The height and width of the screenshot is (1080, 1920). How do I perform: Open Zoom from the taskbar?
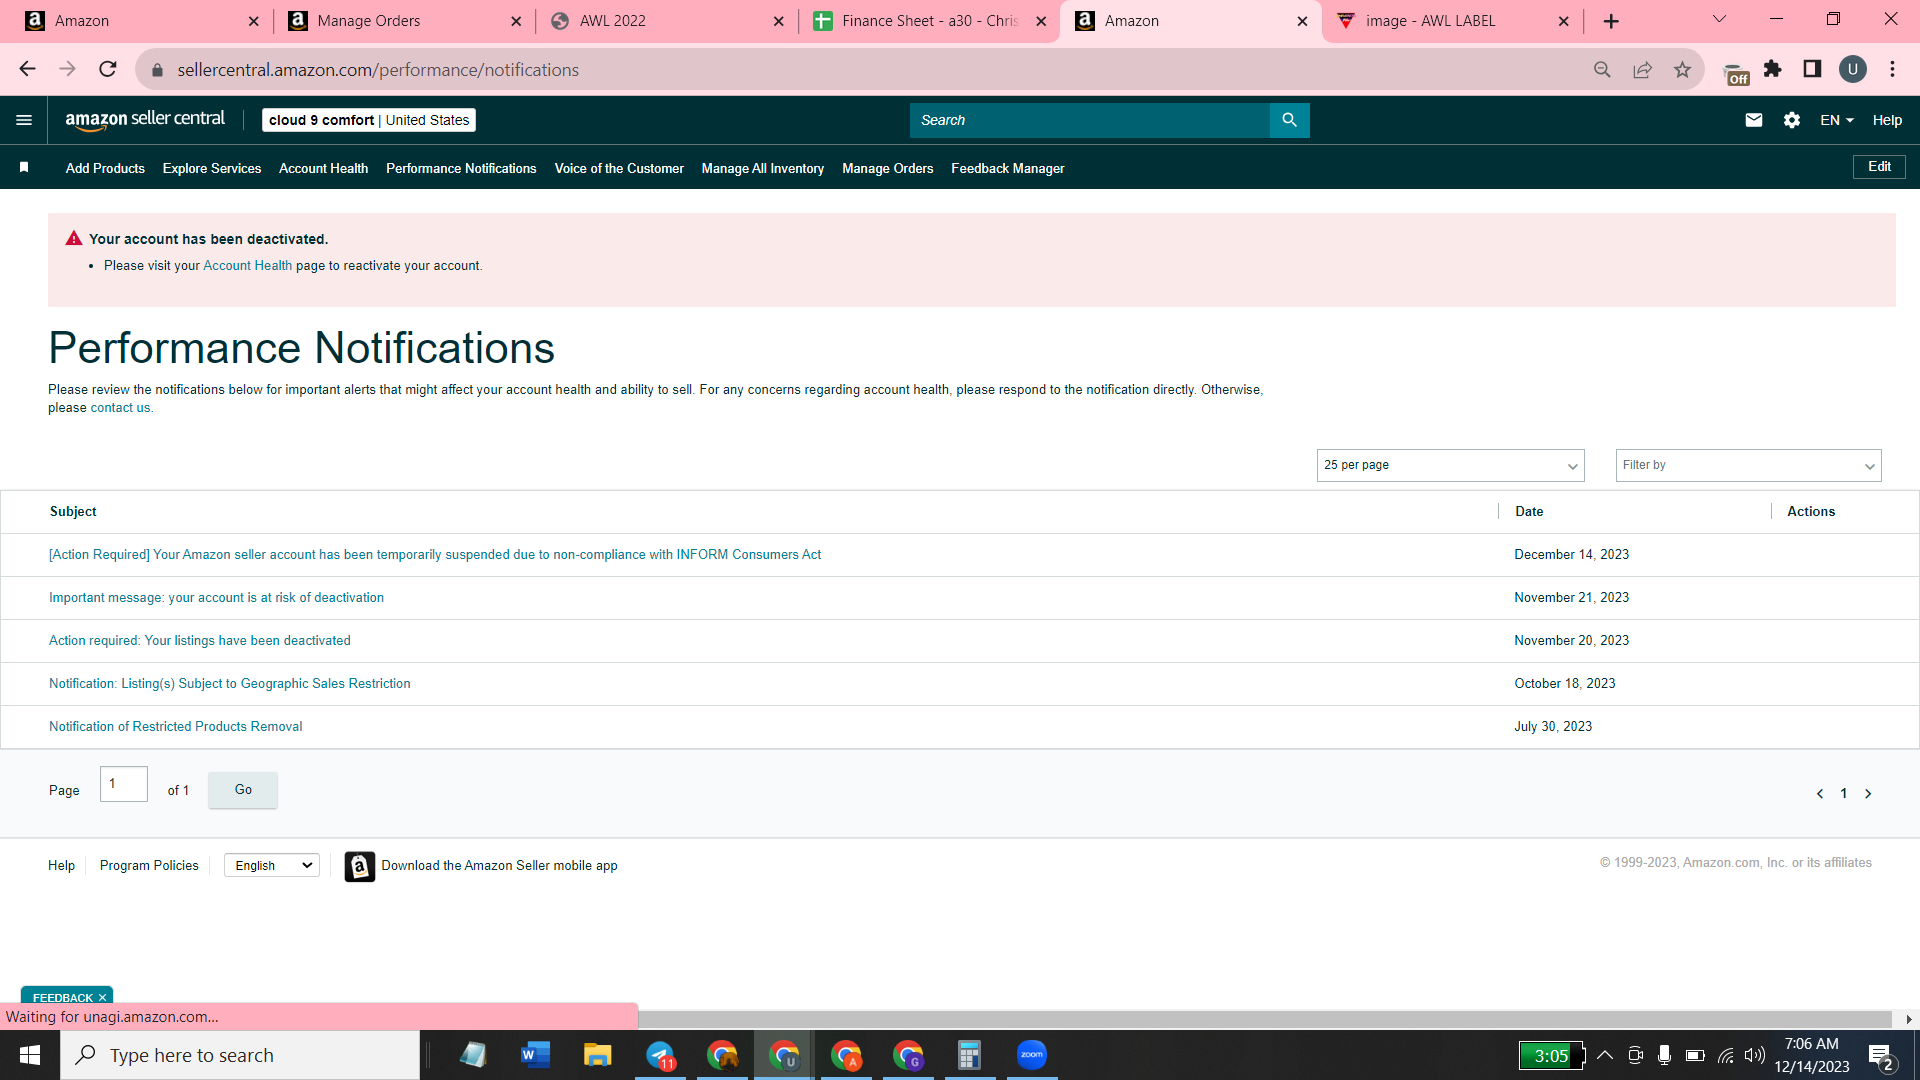[x=1031, y=1055]
